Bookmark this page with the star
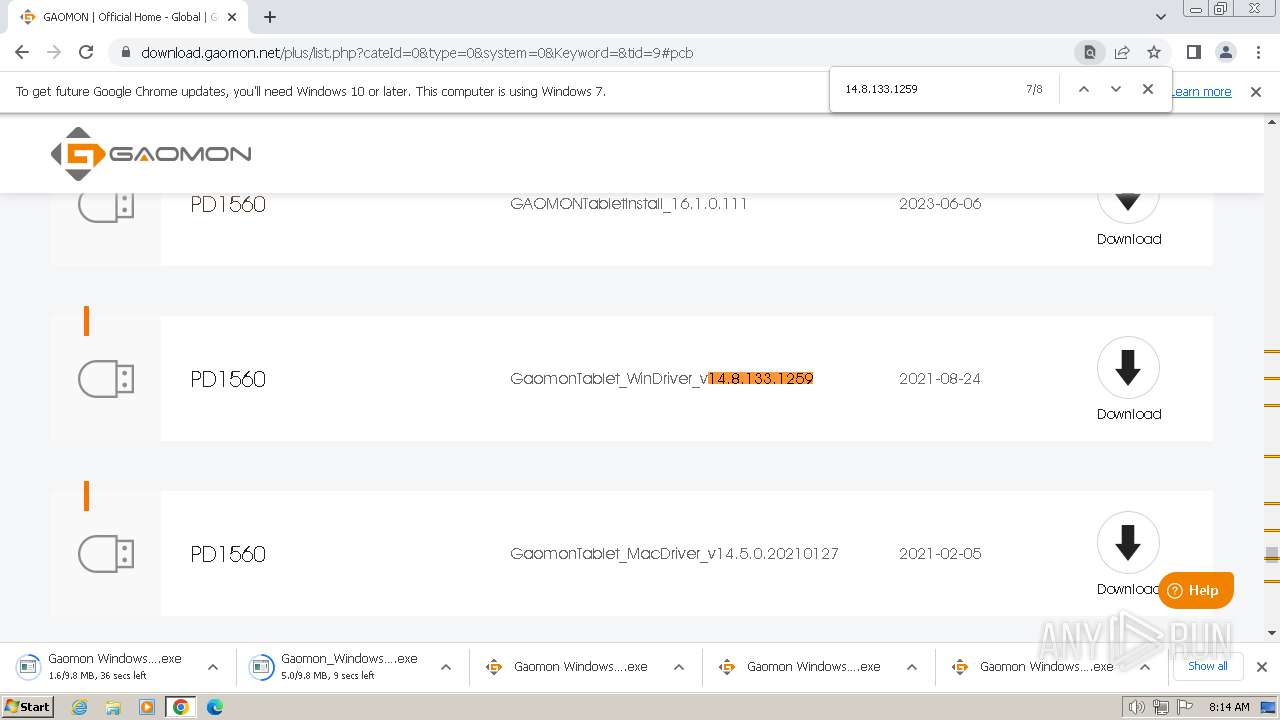Viewport: 1280px width, 720px height. click(1154, 52)
